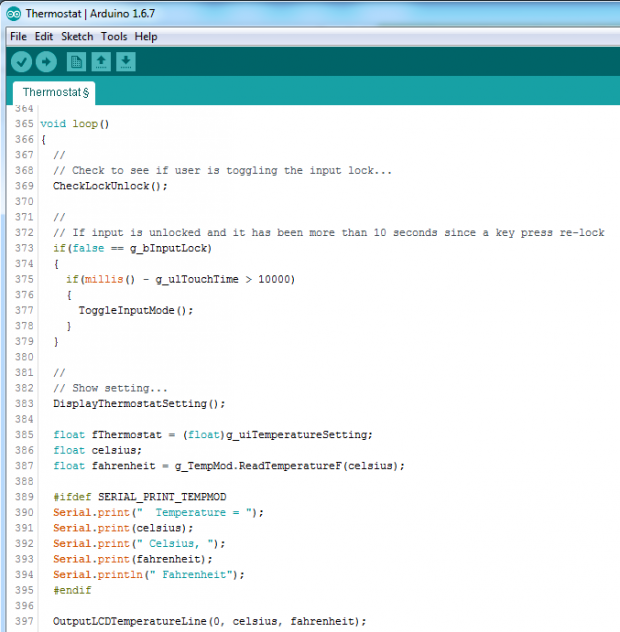Create a new sketch with New icon
This screenshot has height=632, width=620.
pyautogui.click(x=76, y=62)
